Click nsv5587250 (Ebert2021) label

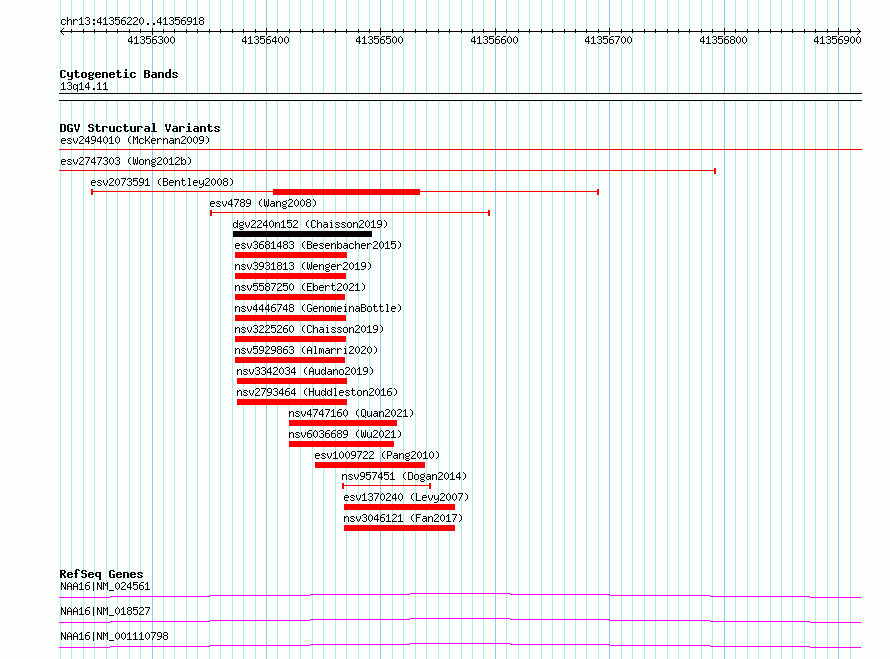pos(300,287)
